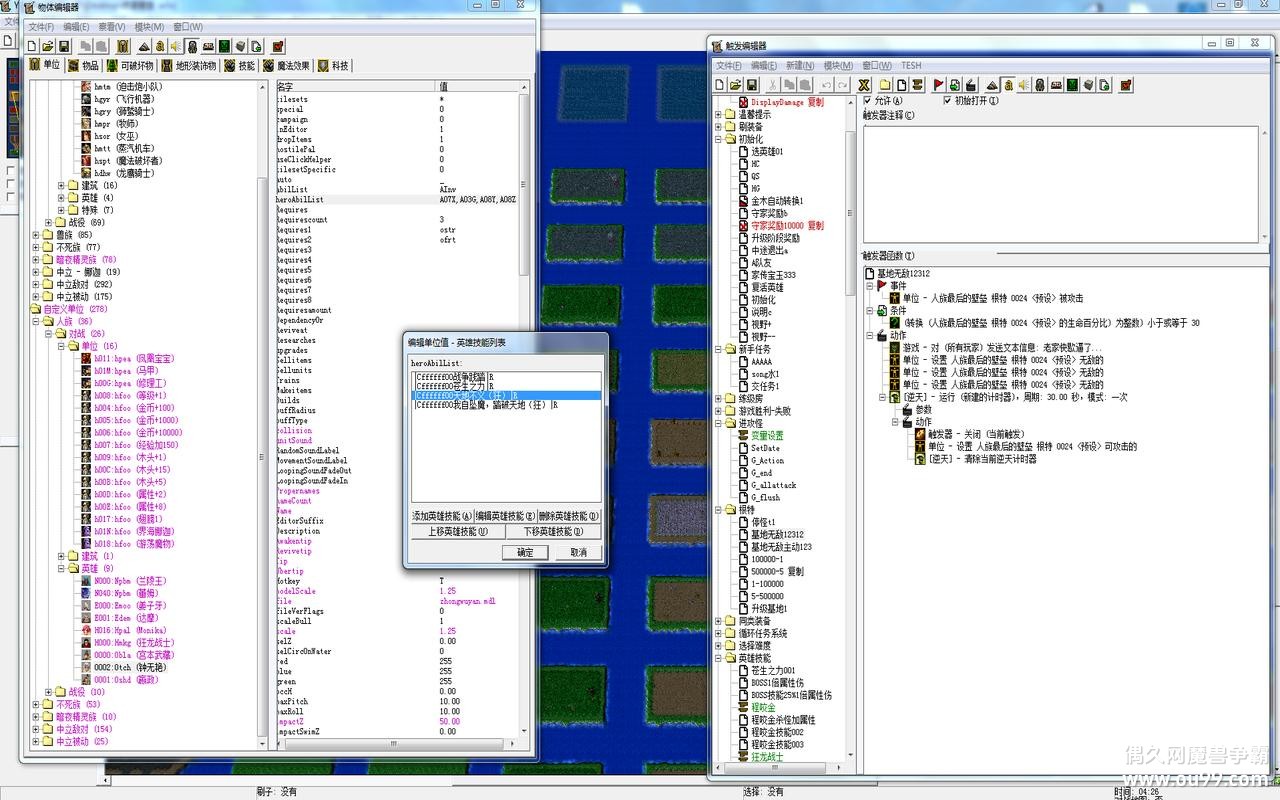Image resolution: width=1280 pixels, height=800 pixels.
Task: Click New Action clapperboard icon
Action: pyautogui.click(x=971, y=85)
